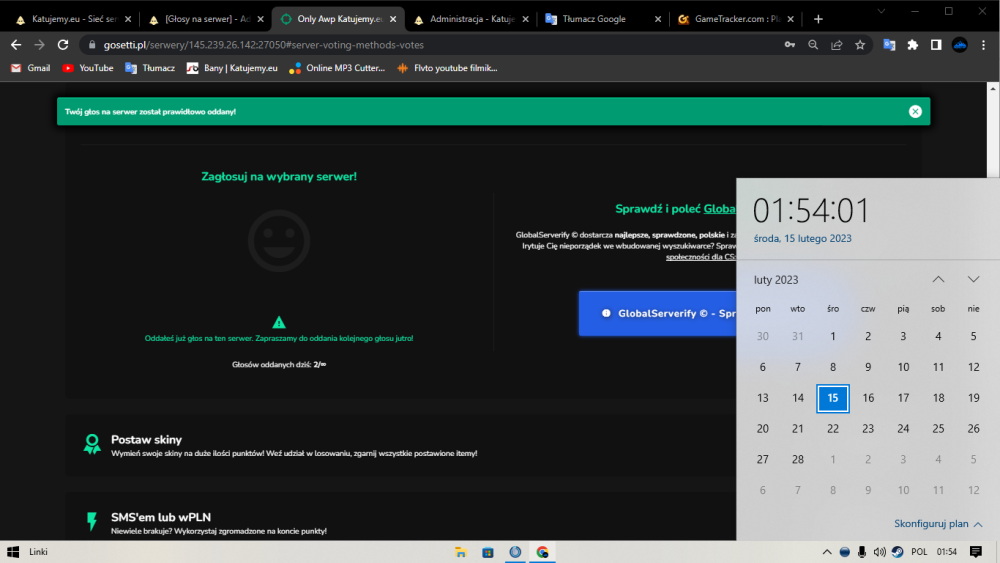Open File Explorer from the taskbar
The width and height of the screenshot is (1000, 563).
pyautogui.click(x=460, y=552)
